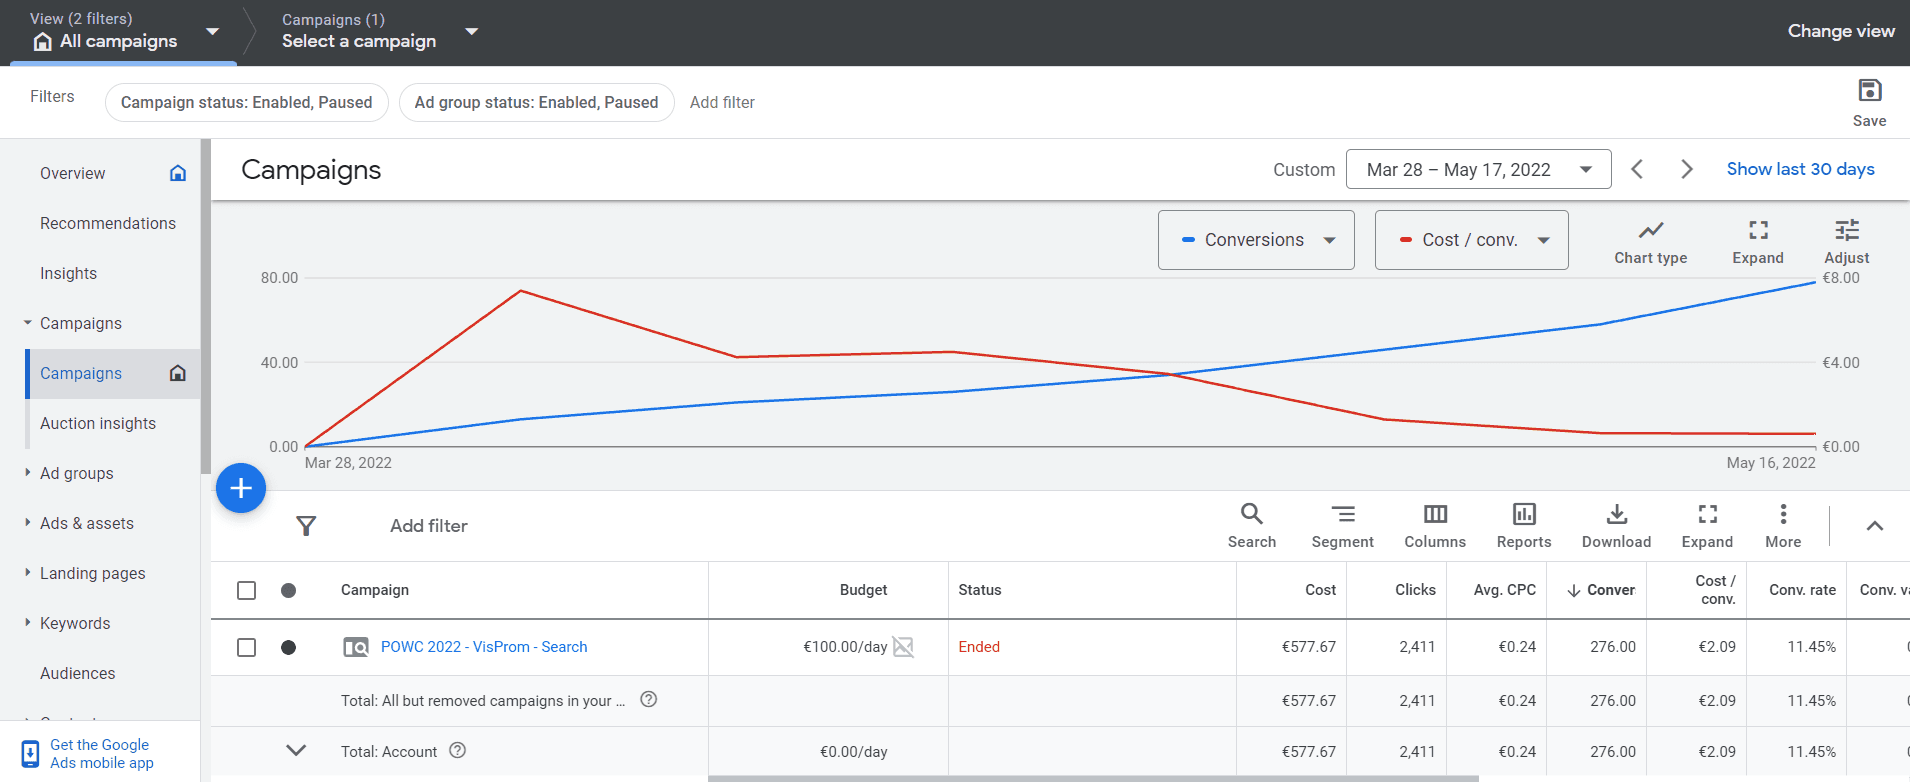Collapse chart with up chevron
The height and width of the screenshot is (782, 1910).
[1875, 526]
